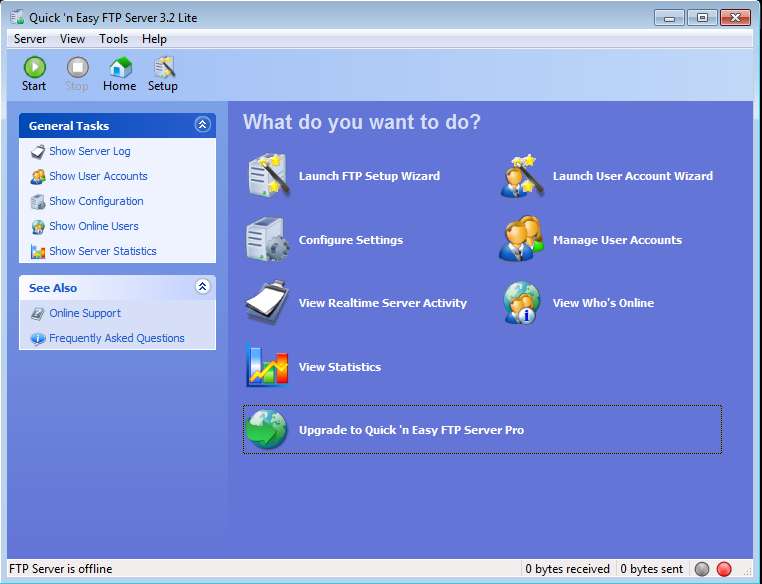Click the Frequently Asked Questions info icon

coord(37,339)
